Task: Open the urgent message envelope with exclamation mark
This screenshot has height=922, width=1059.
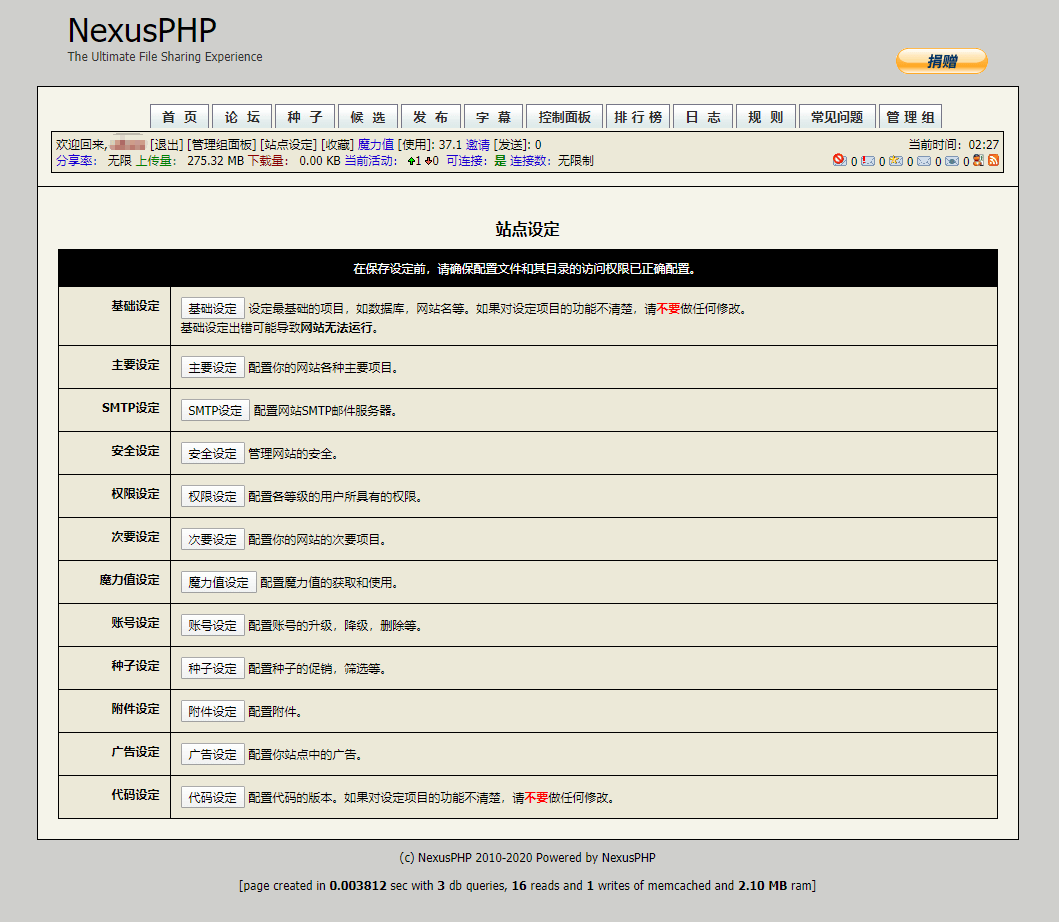Action: point(868,161)
